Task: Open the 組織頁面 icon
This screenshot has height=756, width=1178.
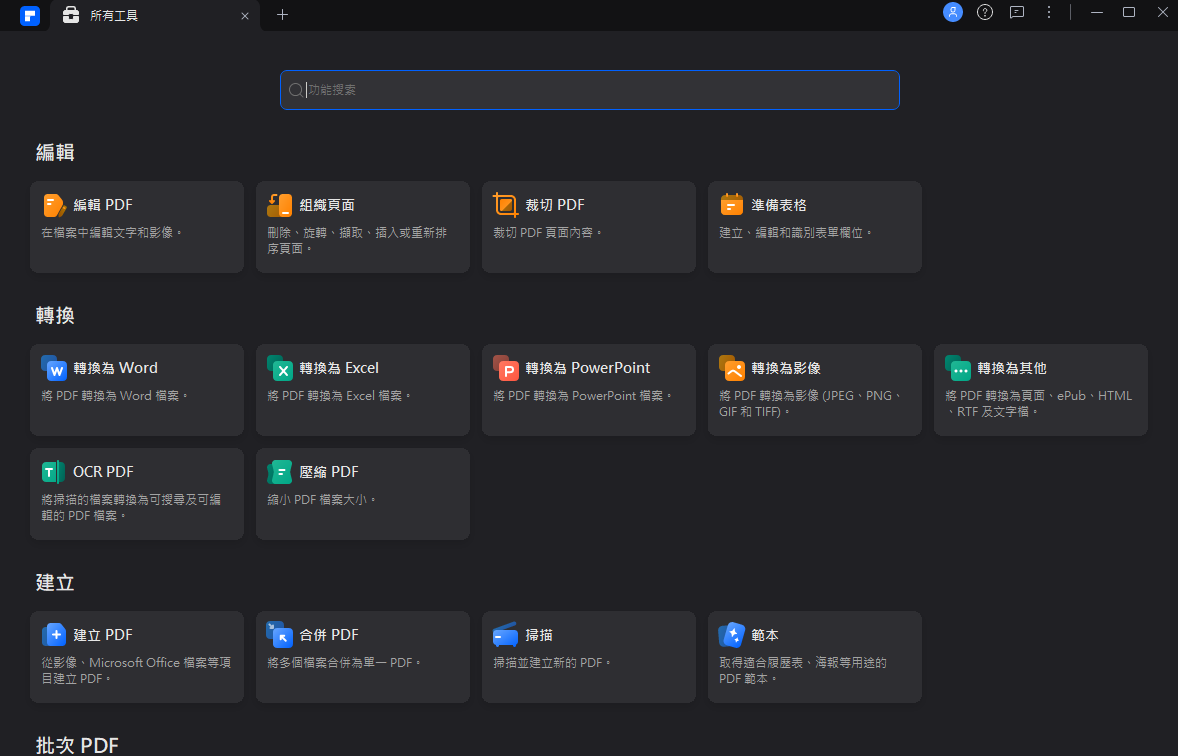Action: pyautogui.click(x=279, y=205)
